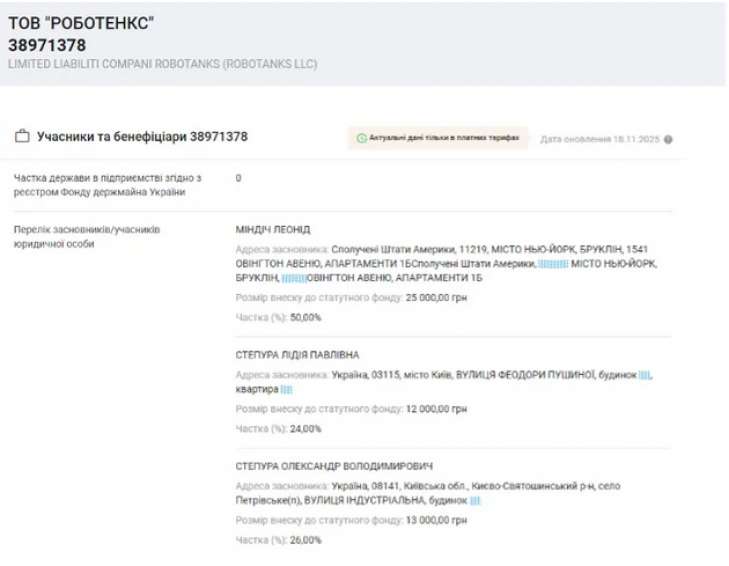Reveal hidden postal code after second Сполучені Штати Америки

pos(553,264)
